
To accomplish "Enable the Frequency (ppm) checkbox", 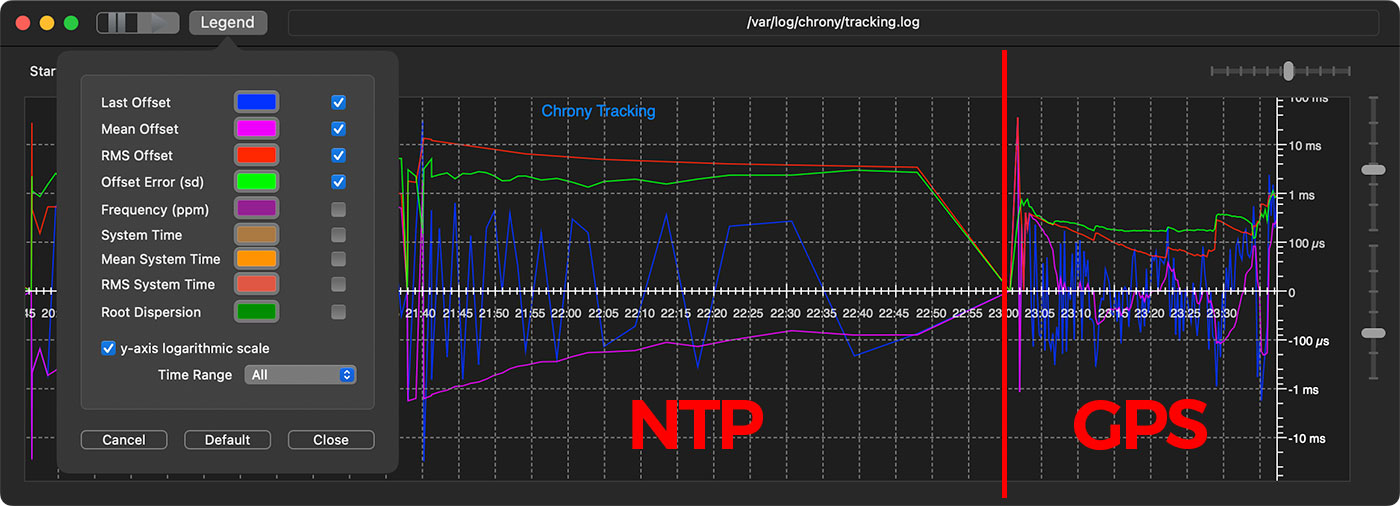I will [x=339, y=209].
